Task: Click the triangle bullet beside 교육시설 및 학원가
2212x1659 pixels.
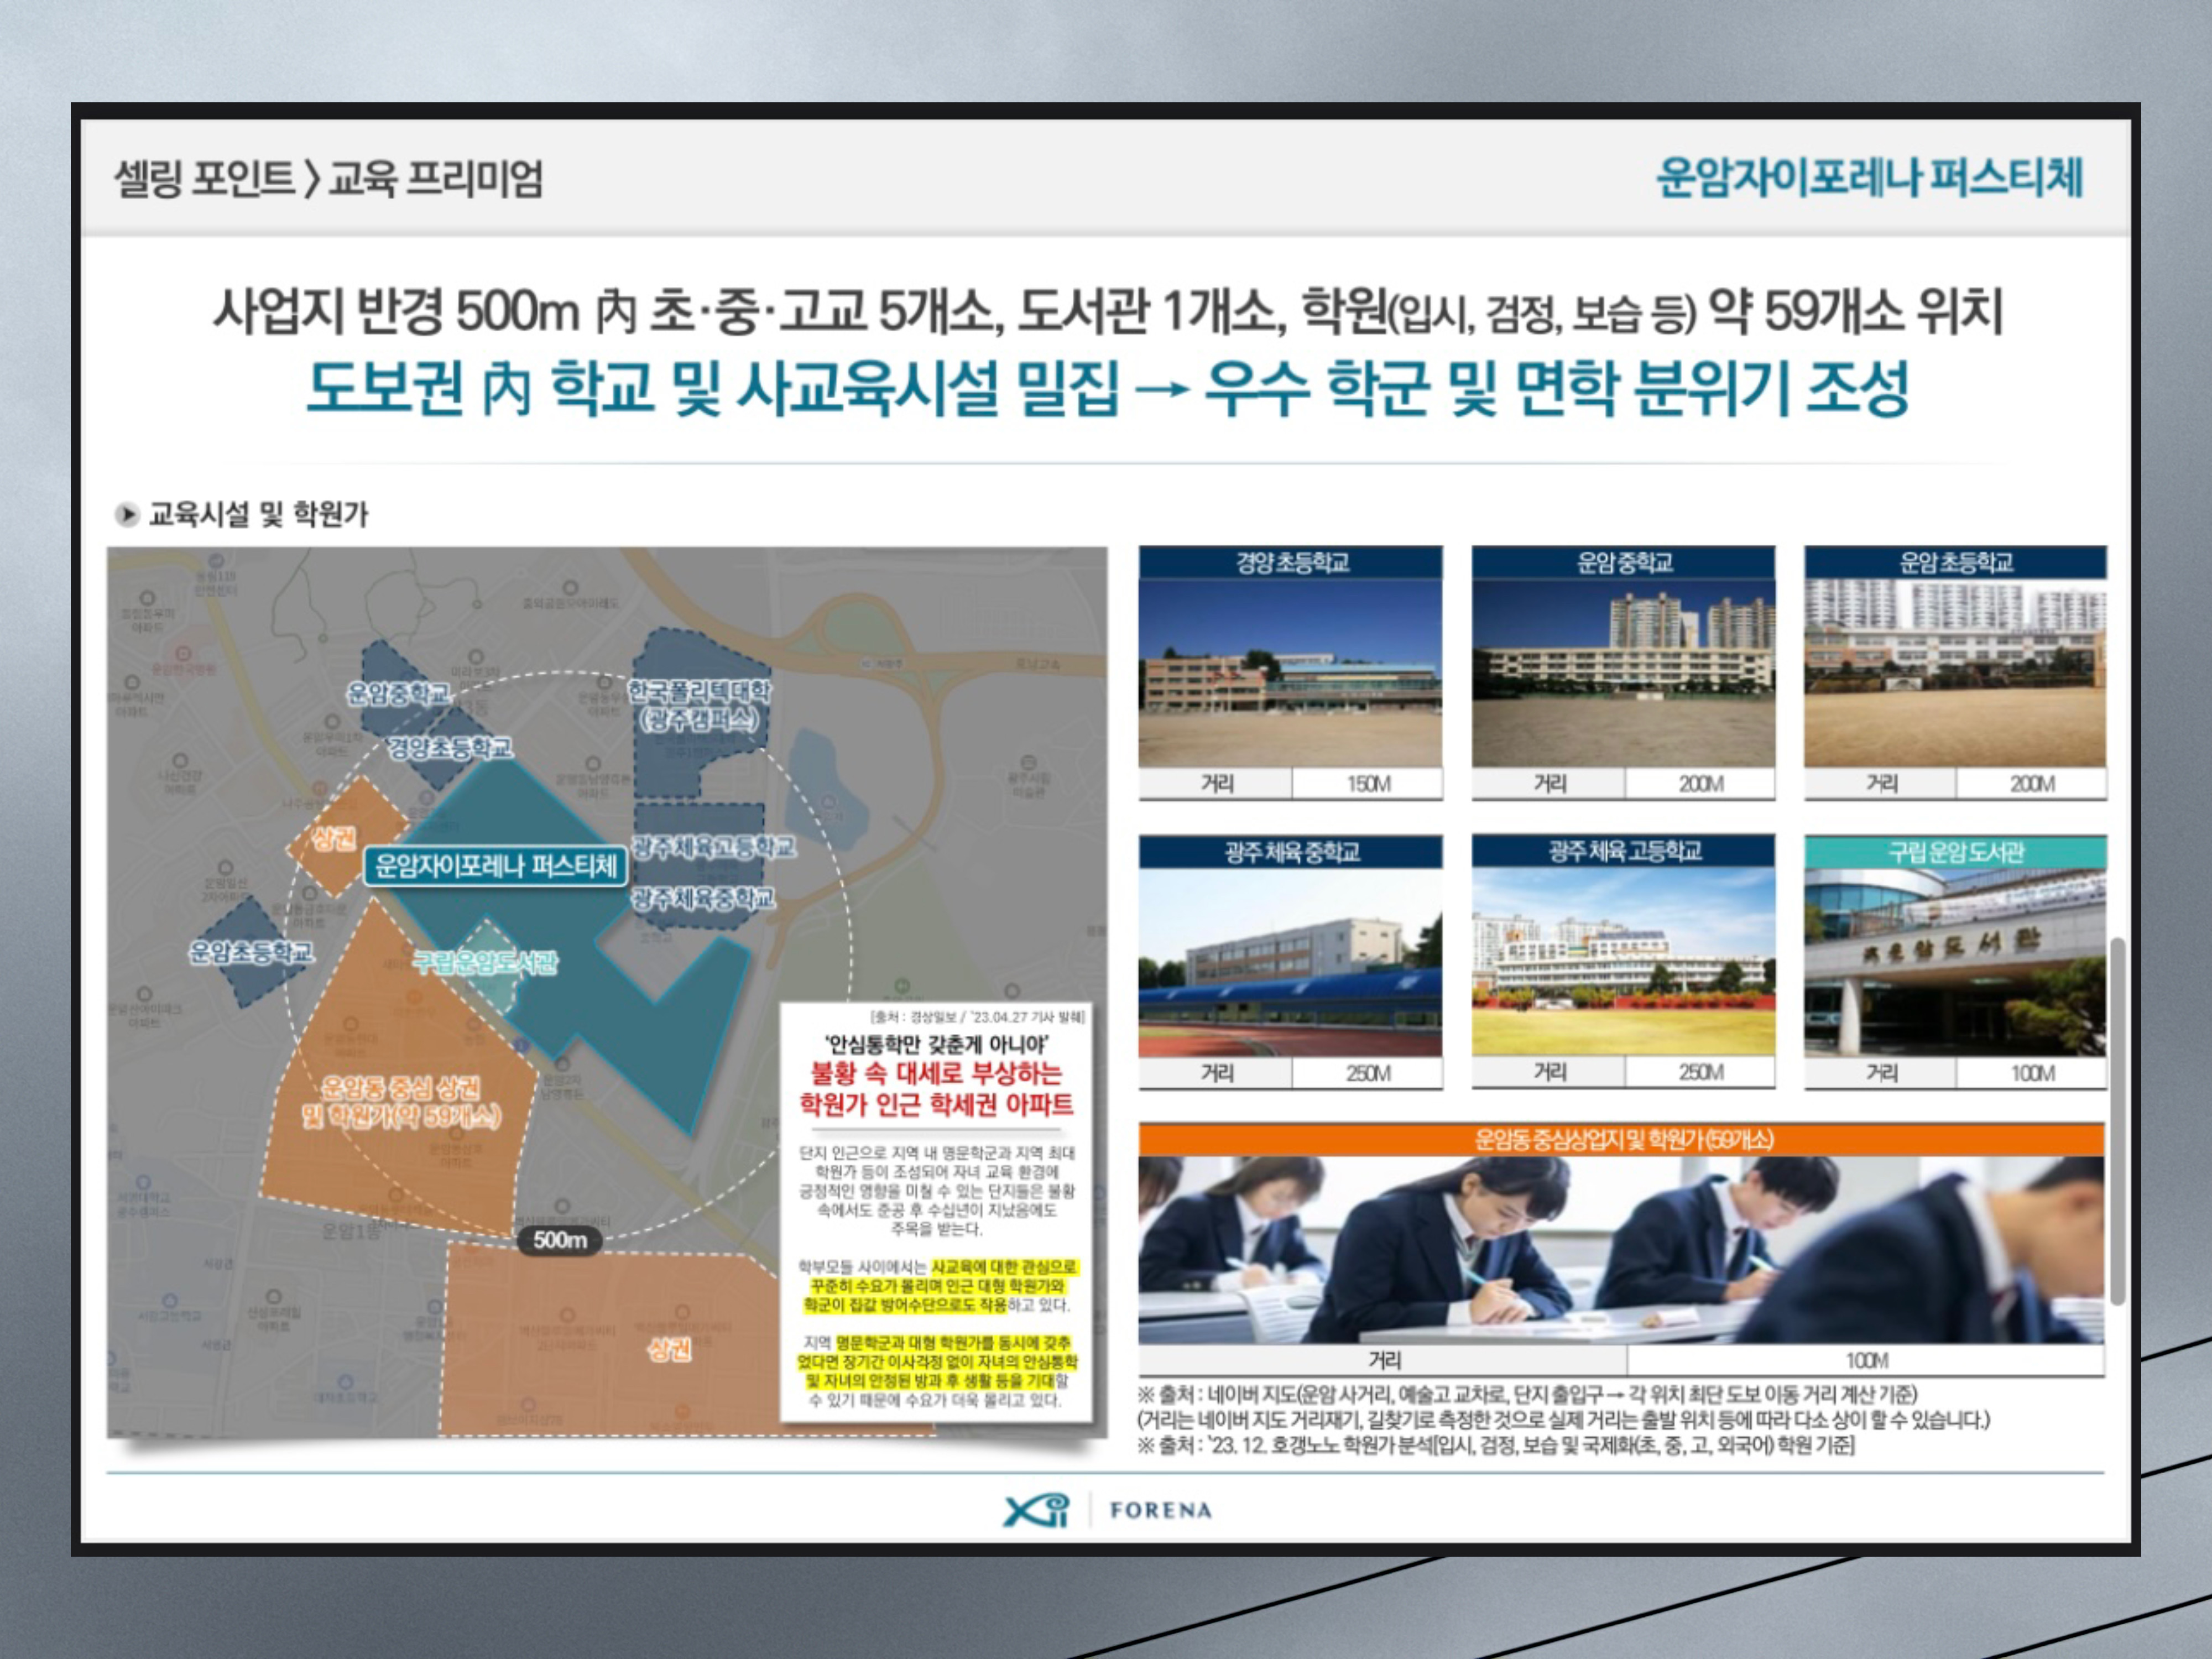Action: pyautogui.click(x=127, y=515)
